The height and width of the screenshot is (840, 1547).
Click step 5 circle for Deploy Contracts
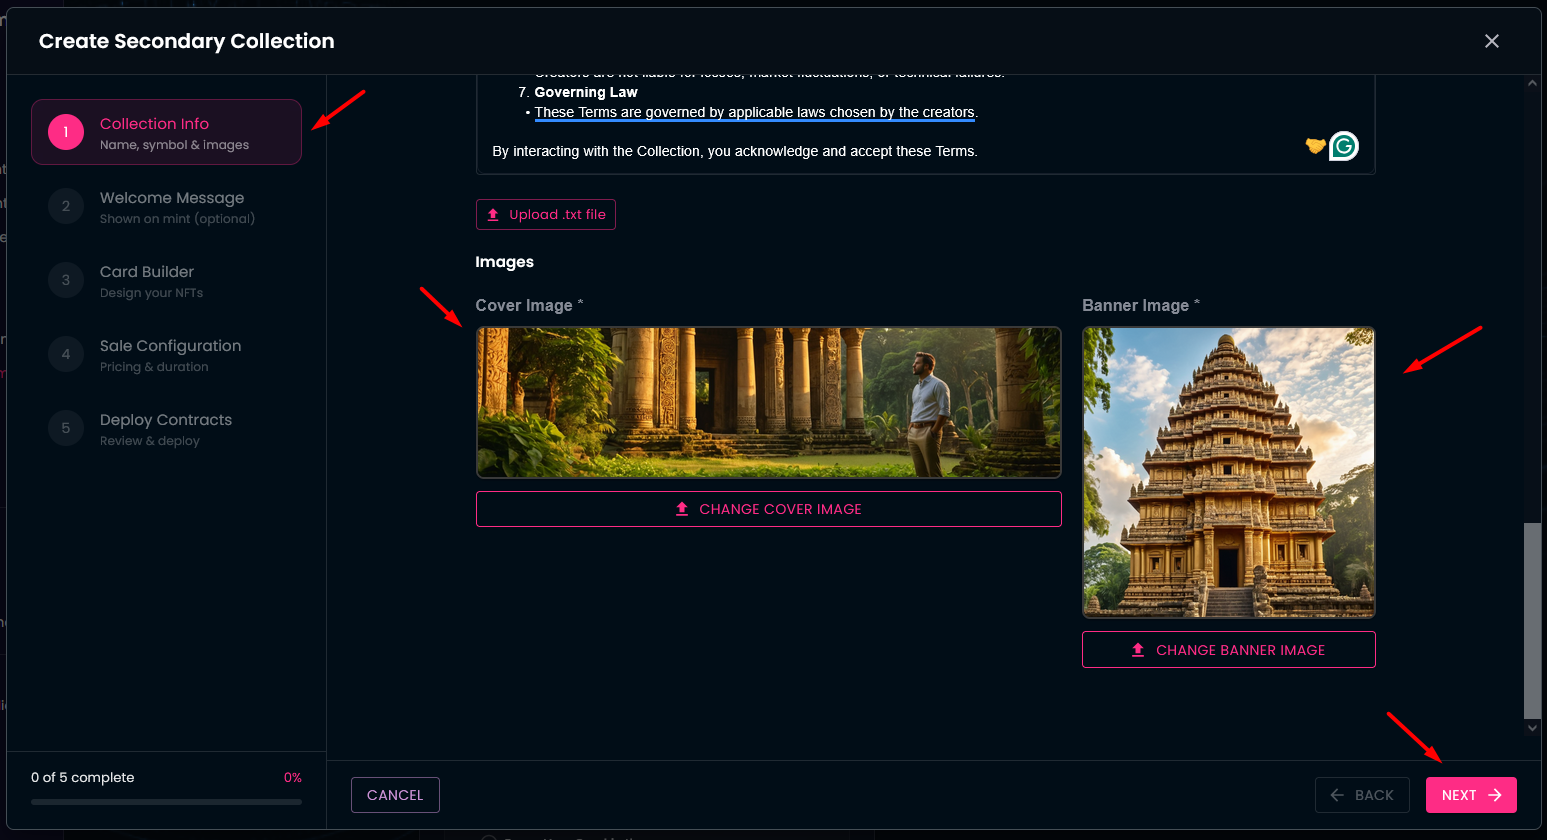coord(66,428)
